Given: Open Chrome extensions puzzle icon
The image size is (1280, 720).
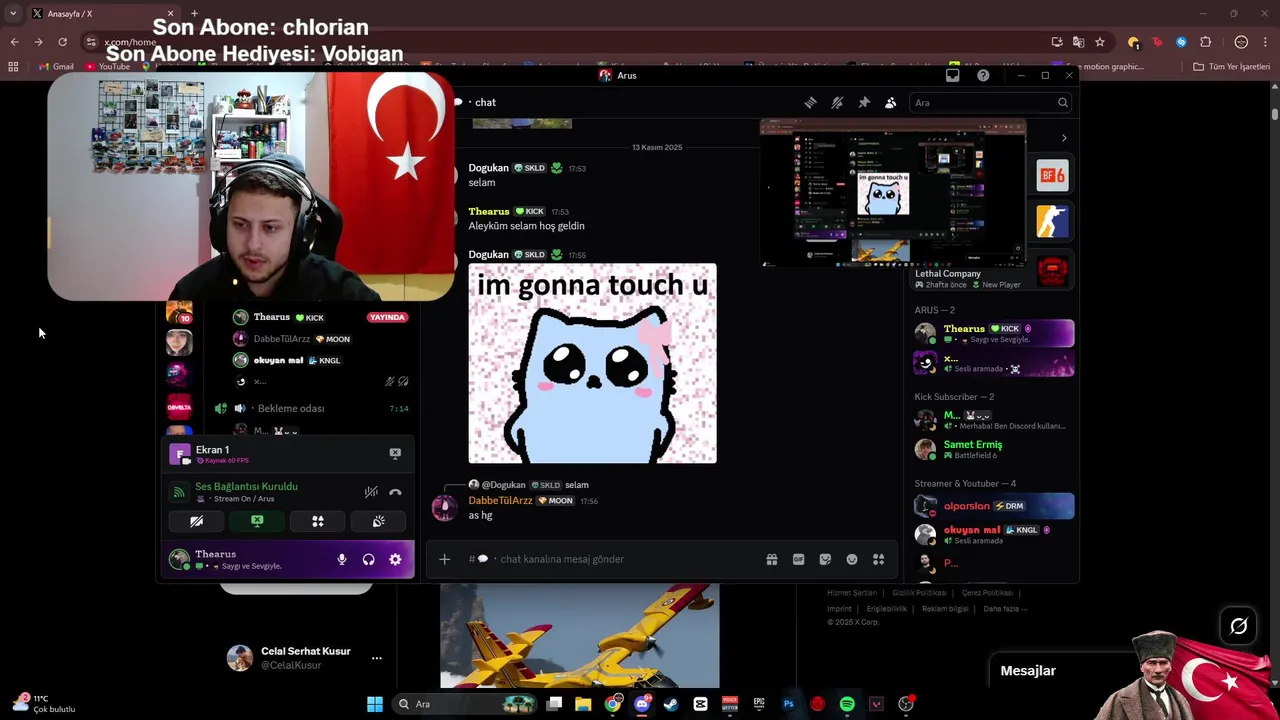Looking at the screenshot, I should coord(1205,42).
